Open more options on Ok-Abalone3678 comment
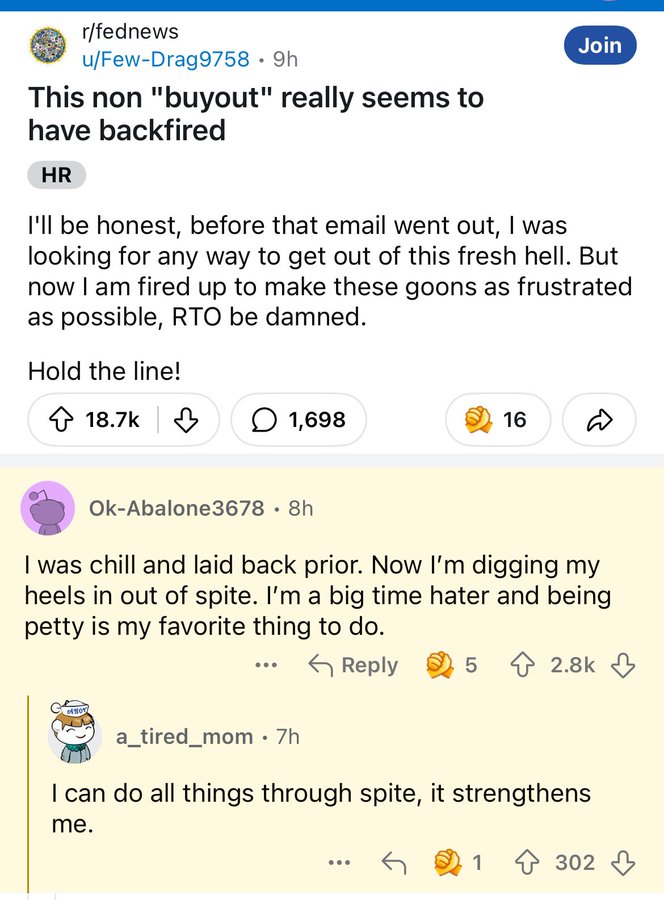The height and width of the screenshot is (900, 664). (x=265, y=665)
